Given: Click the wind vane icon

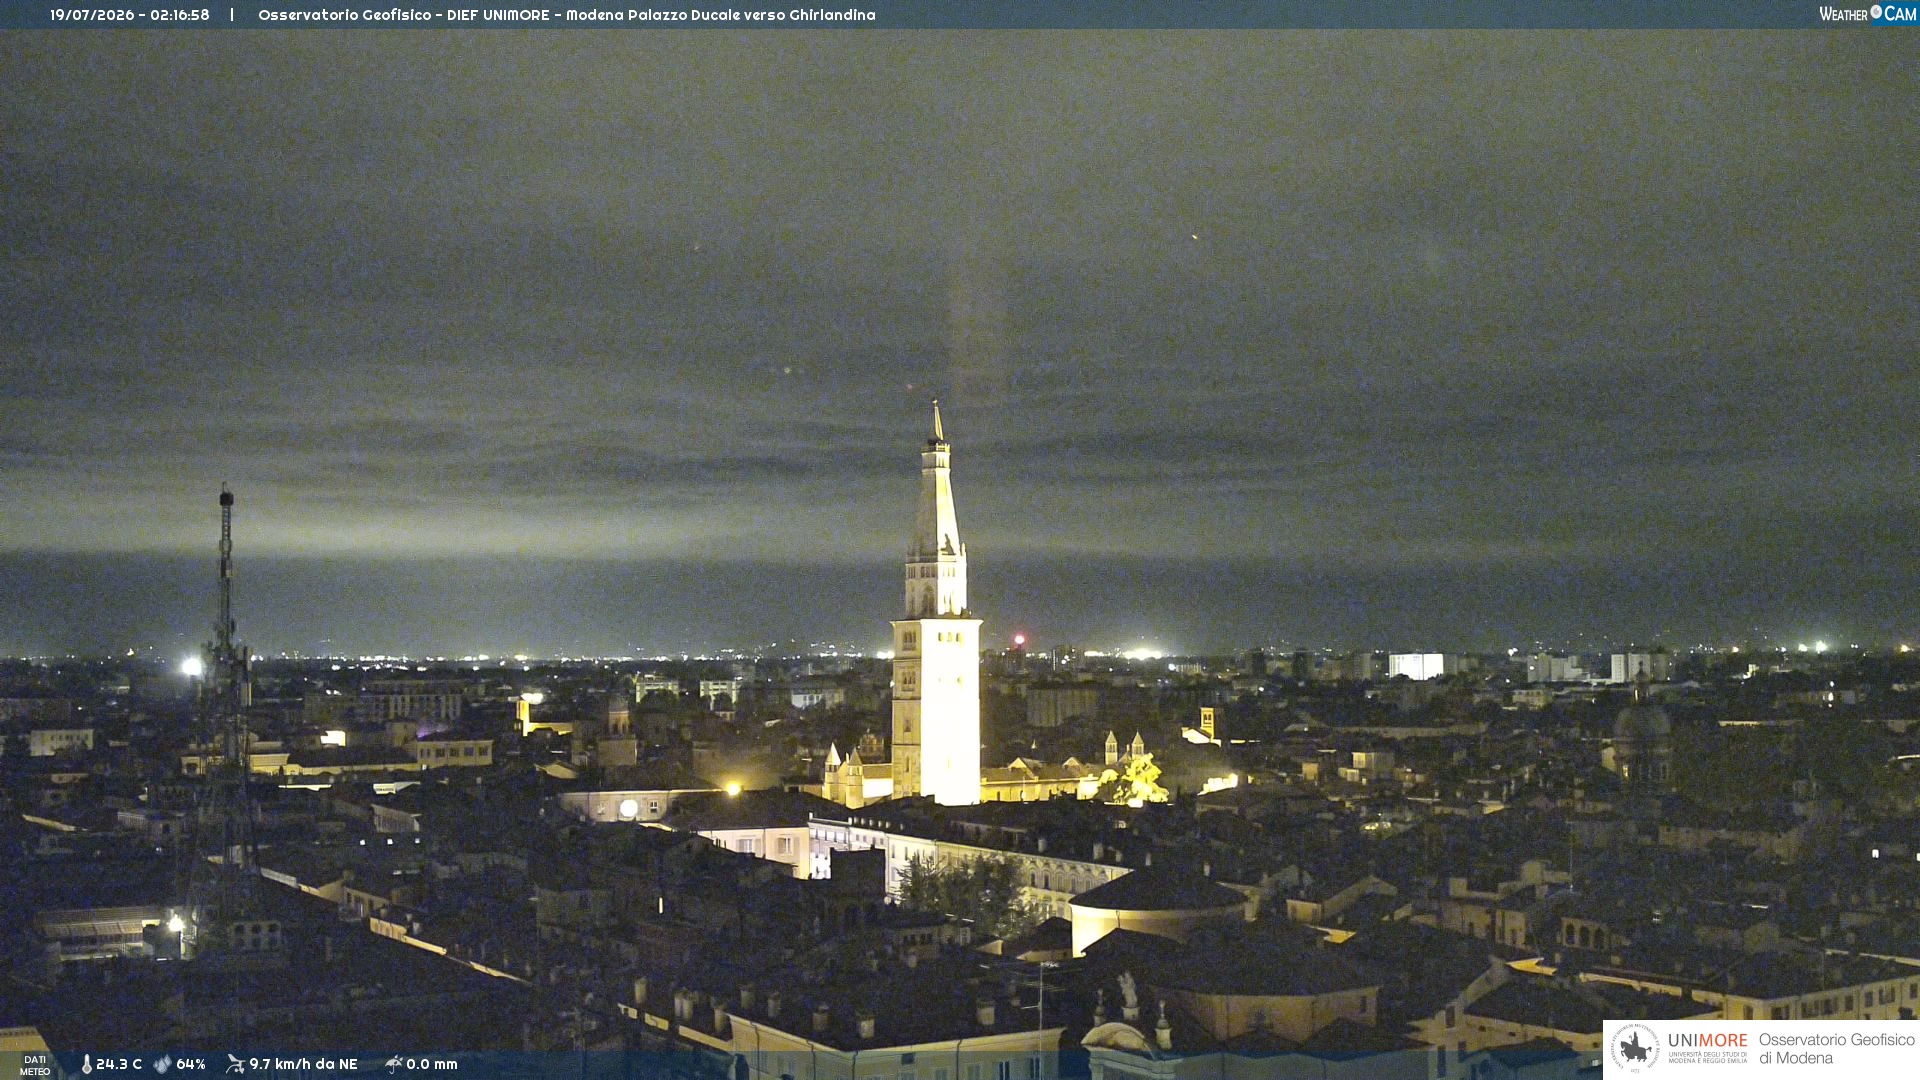Looking at the screenshot, I should [x=235, y=1064].
